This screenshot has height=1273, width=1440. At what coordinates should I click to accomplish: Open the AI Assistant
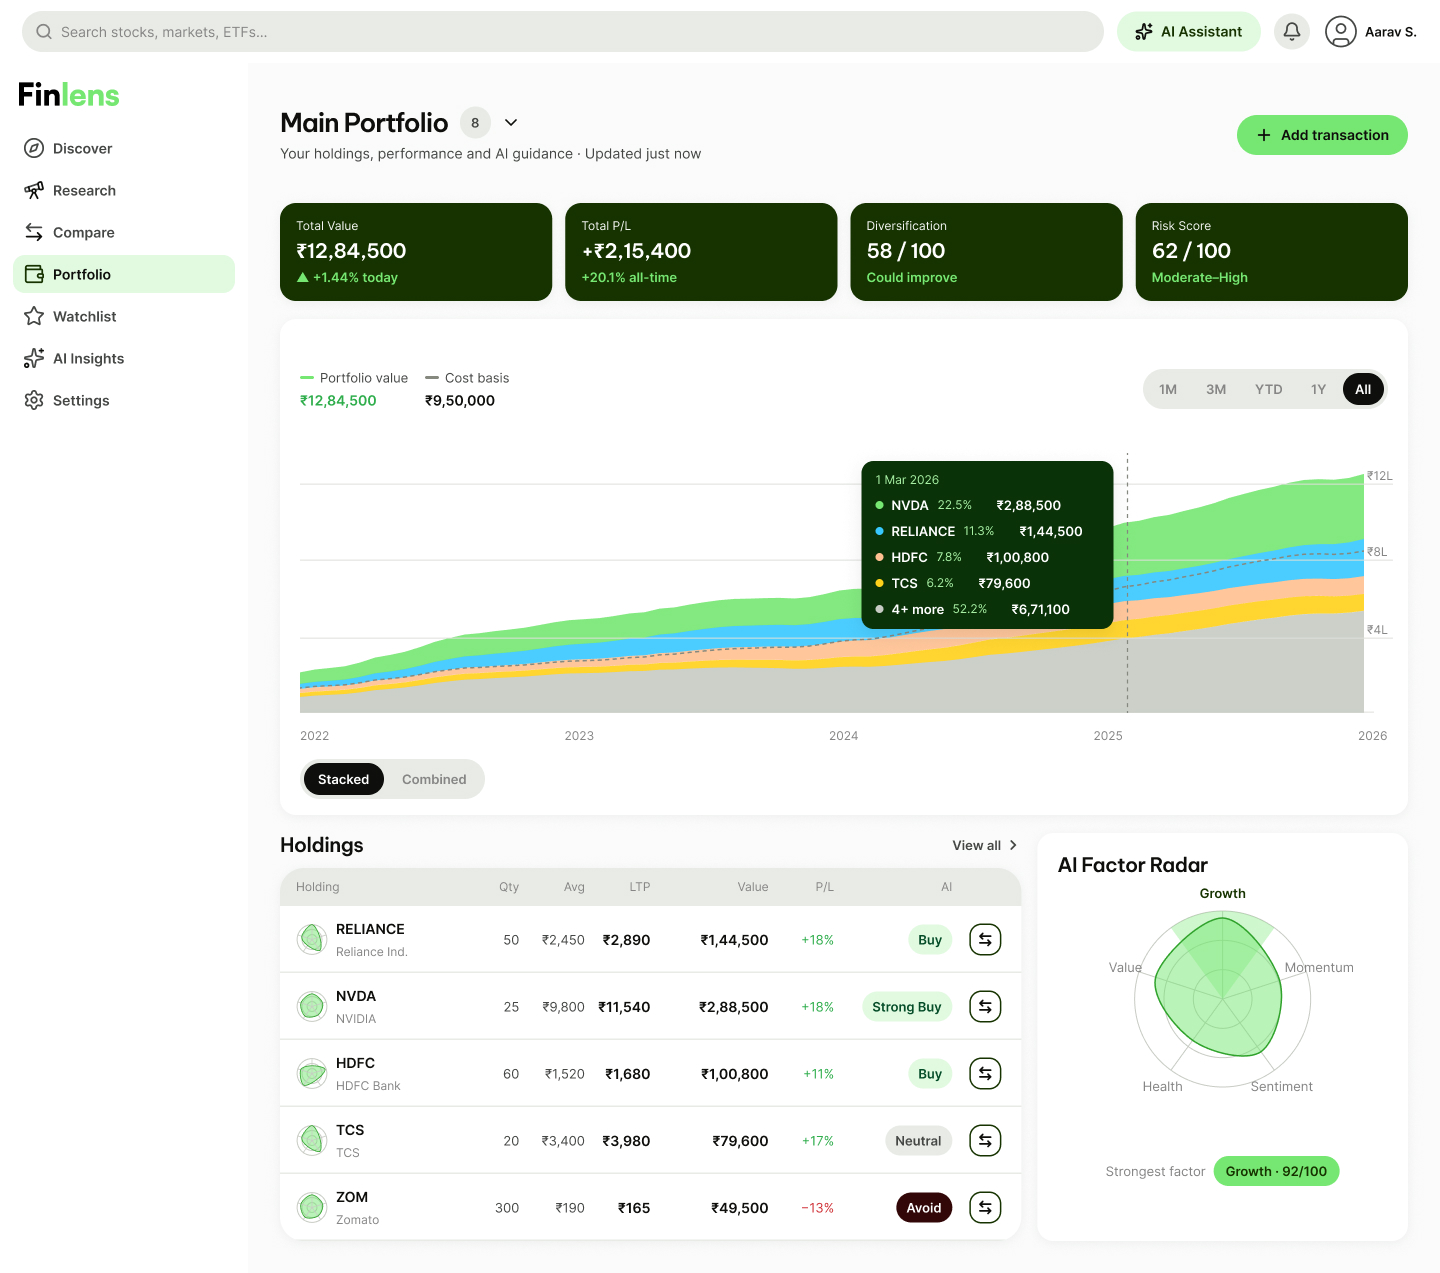[x=1189, y=32]
